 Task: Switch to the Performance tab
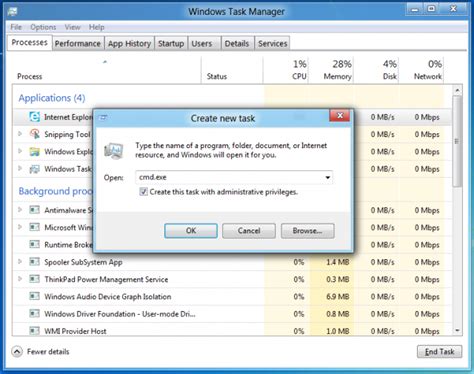point(78,44)
